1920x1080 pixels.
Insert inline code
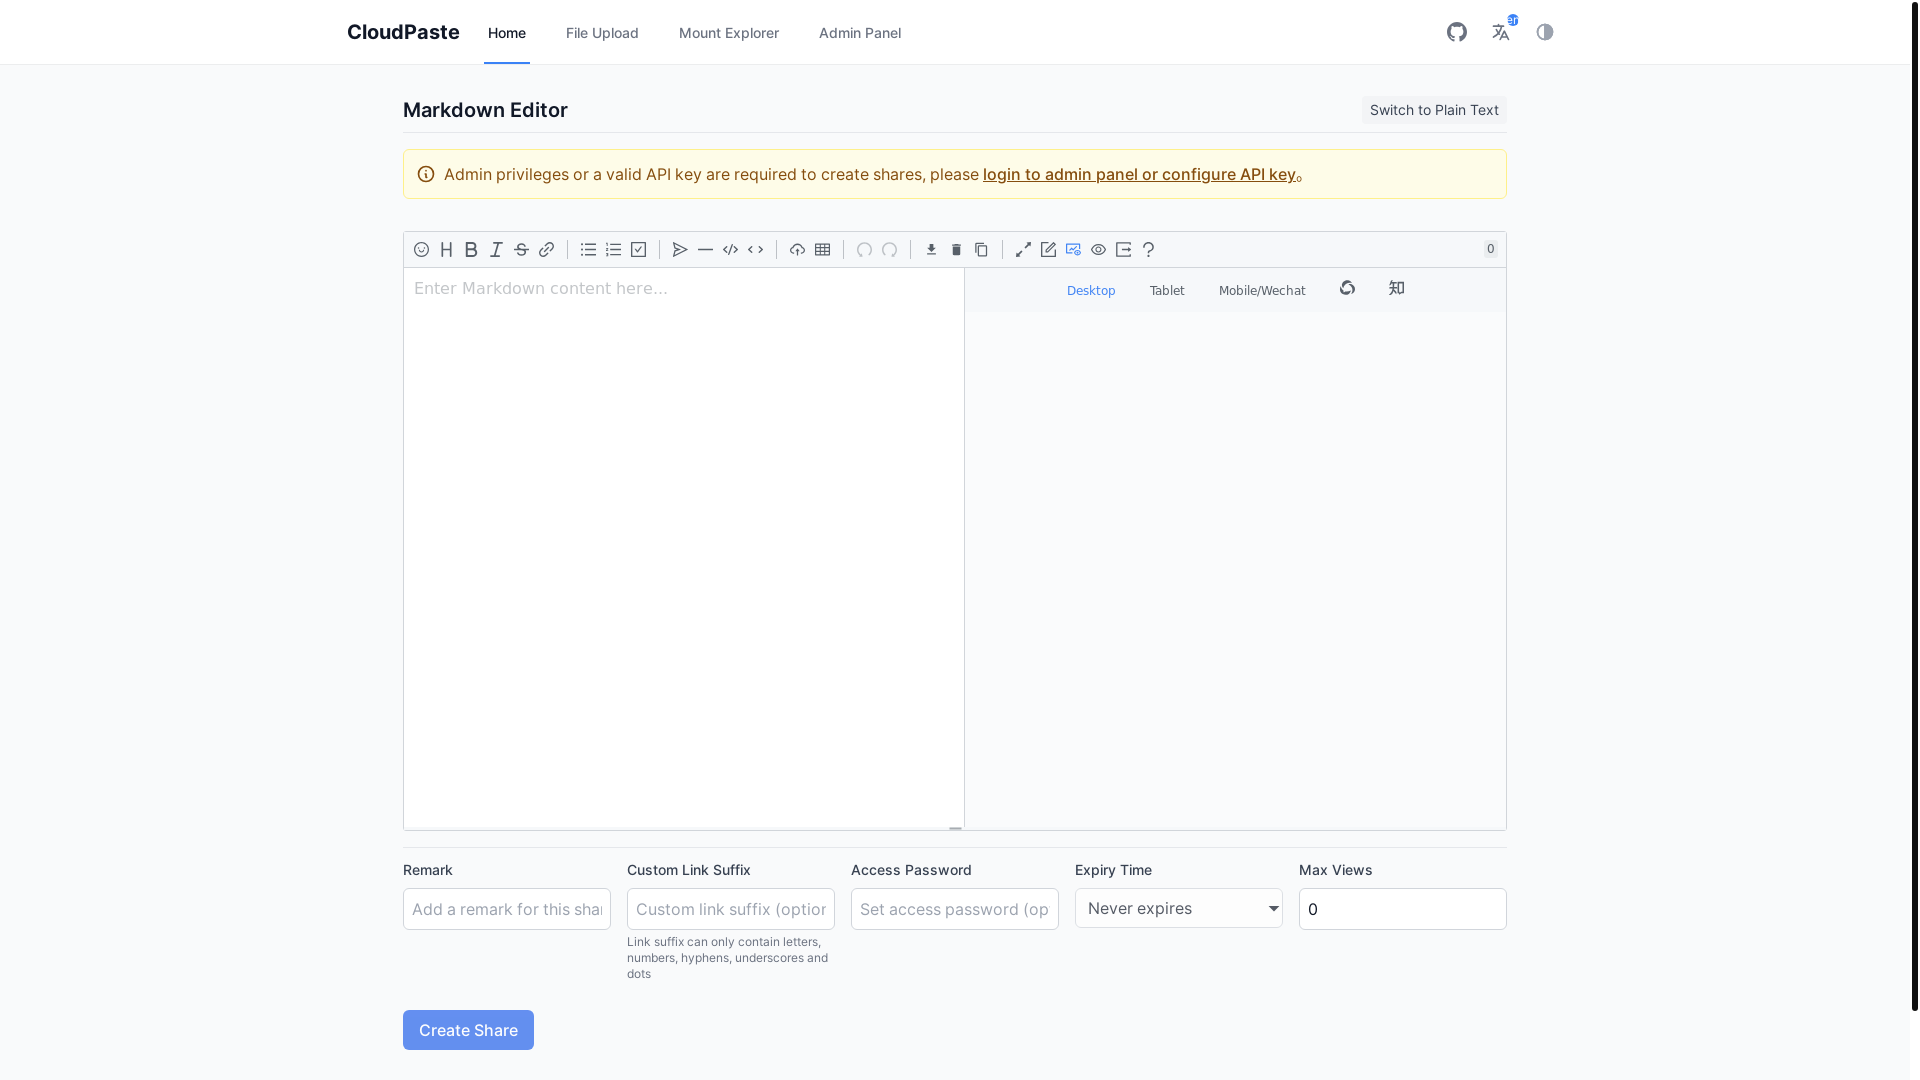tap(755, 250)
